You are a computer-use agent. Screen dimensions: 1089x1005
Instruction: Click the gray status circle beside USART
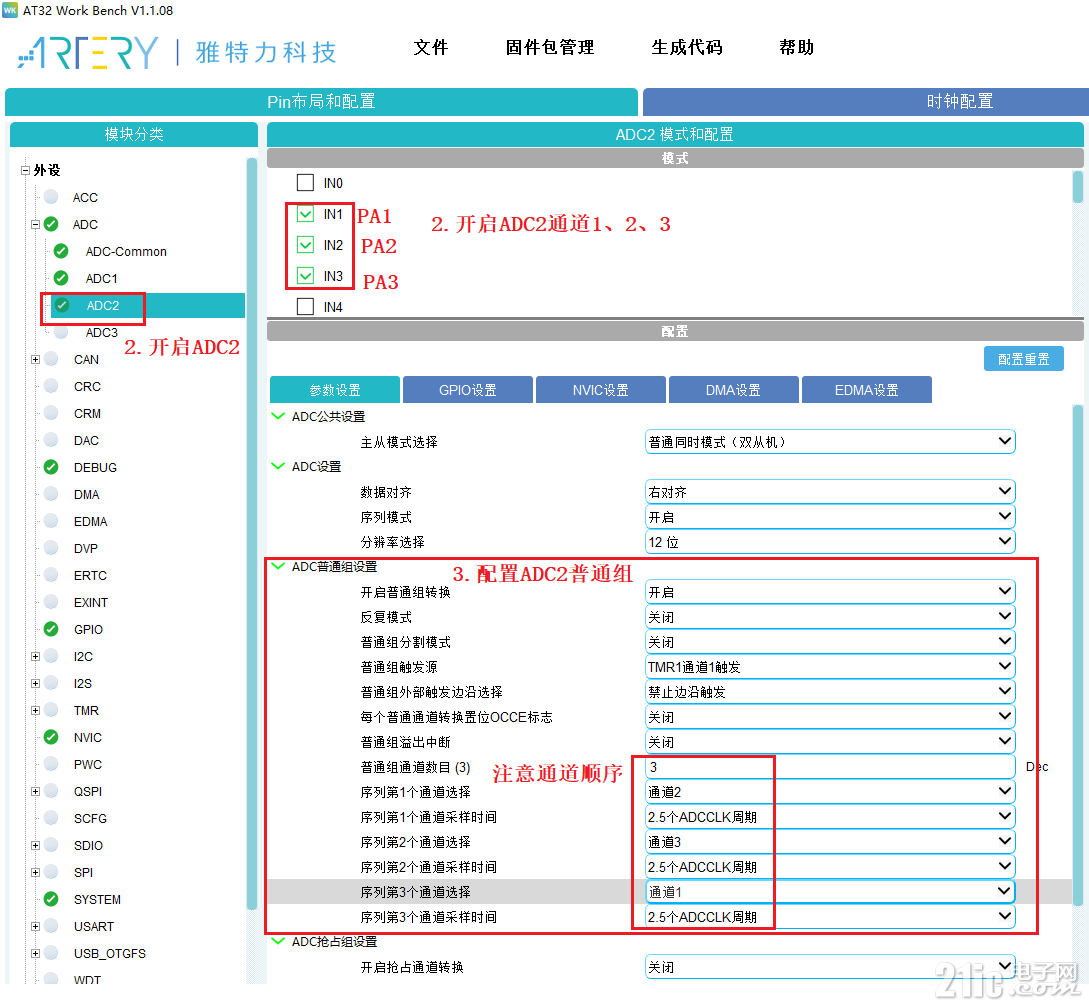click(x=51, y=926)
